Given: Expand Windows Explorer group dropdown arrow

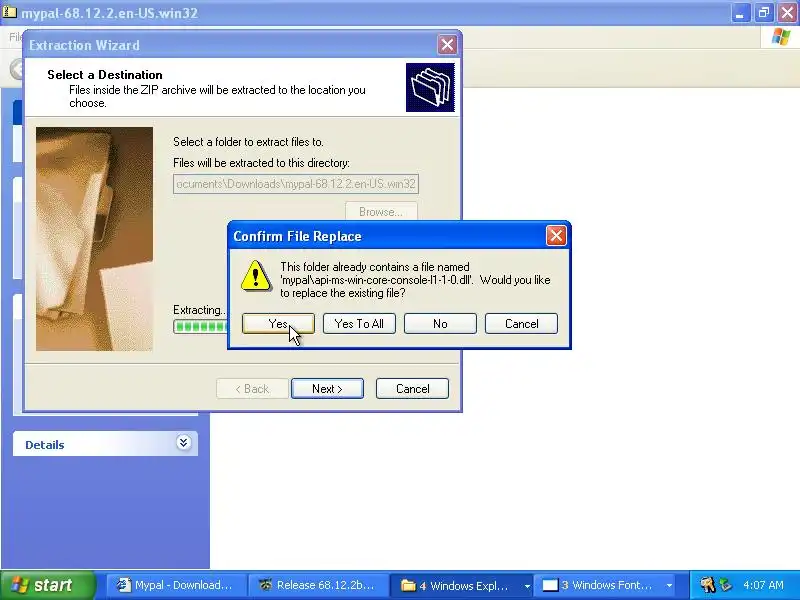Looking at the screenshot, I should (x=527, y=586).
